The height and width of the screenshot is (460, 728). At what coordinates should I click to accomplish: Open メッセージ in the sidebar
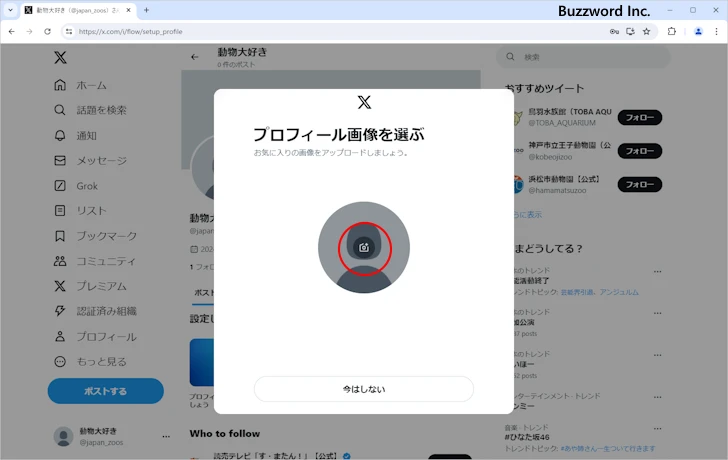click(90, 161)
